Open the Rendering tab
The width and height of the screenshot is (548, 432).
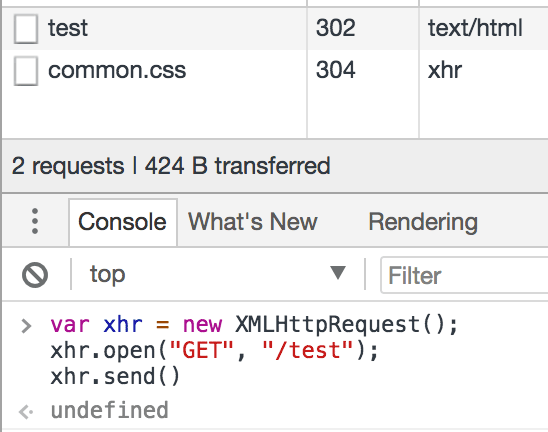pyautogui.click(x=423, y=222)
